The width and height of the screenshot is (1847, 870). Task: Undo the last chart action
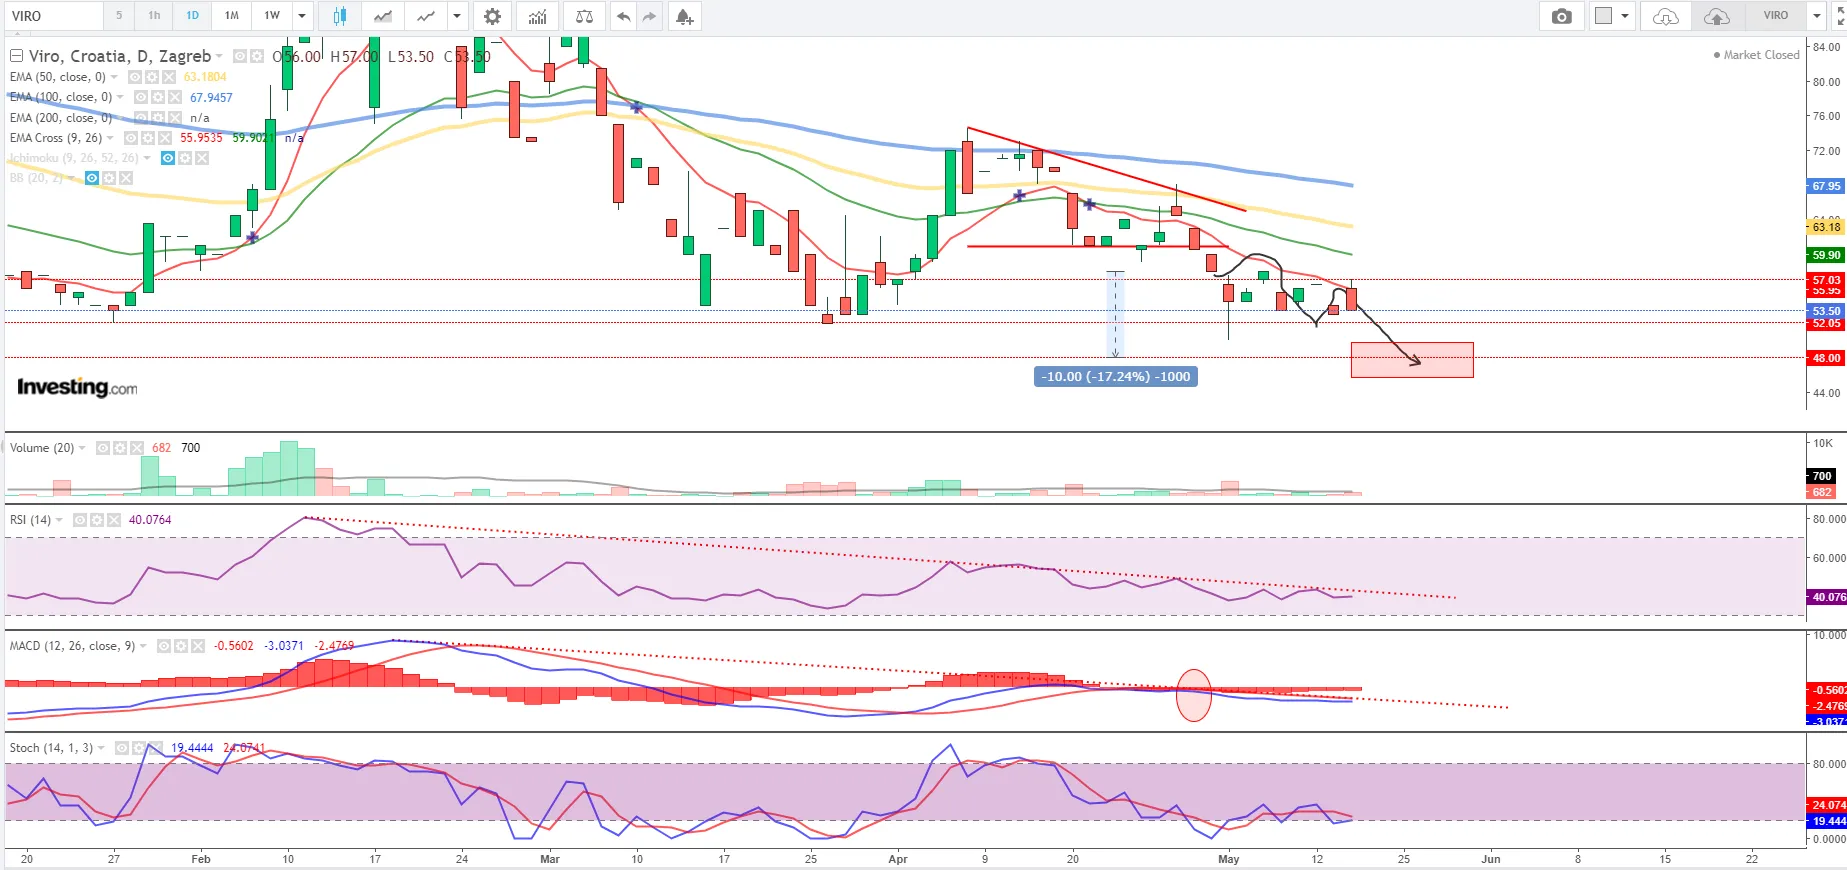[623, 16]
